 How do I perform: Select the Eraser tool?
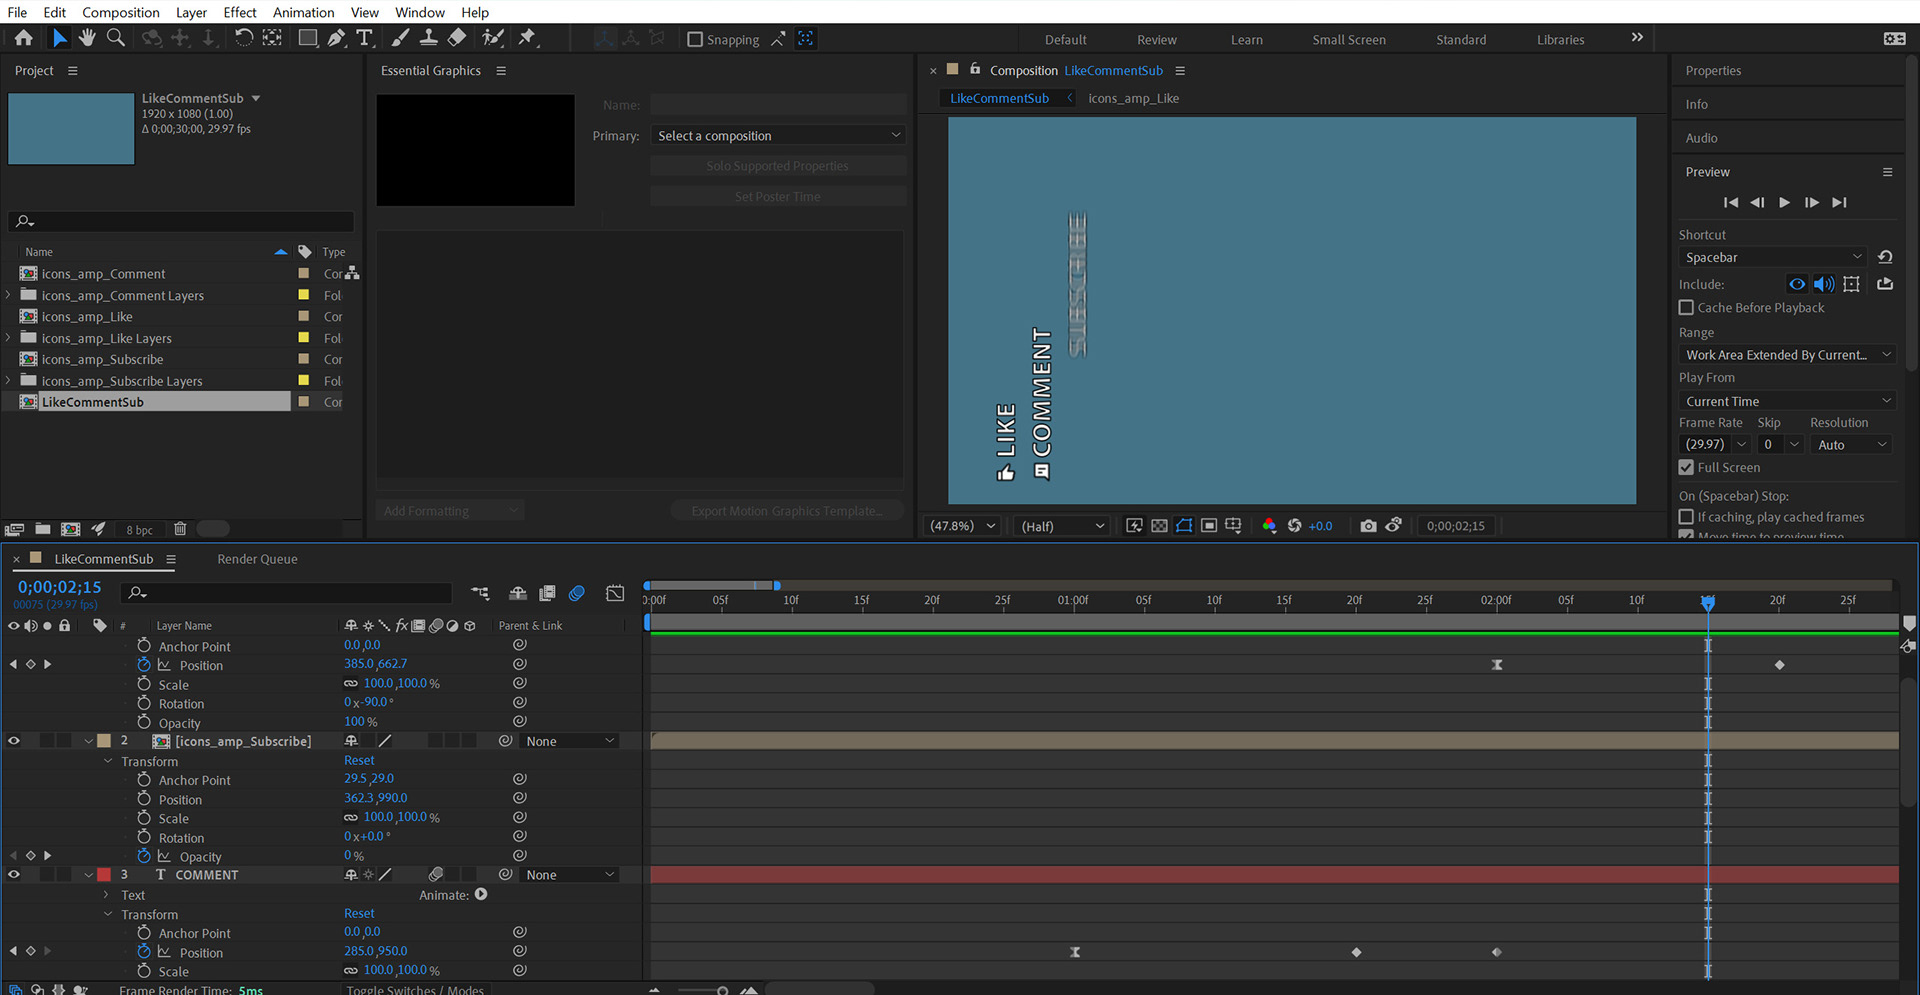[x=457, y=38]
